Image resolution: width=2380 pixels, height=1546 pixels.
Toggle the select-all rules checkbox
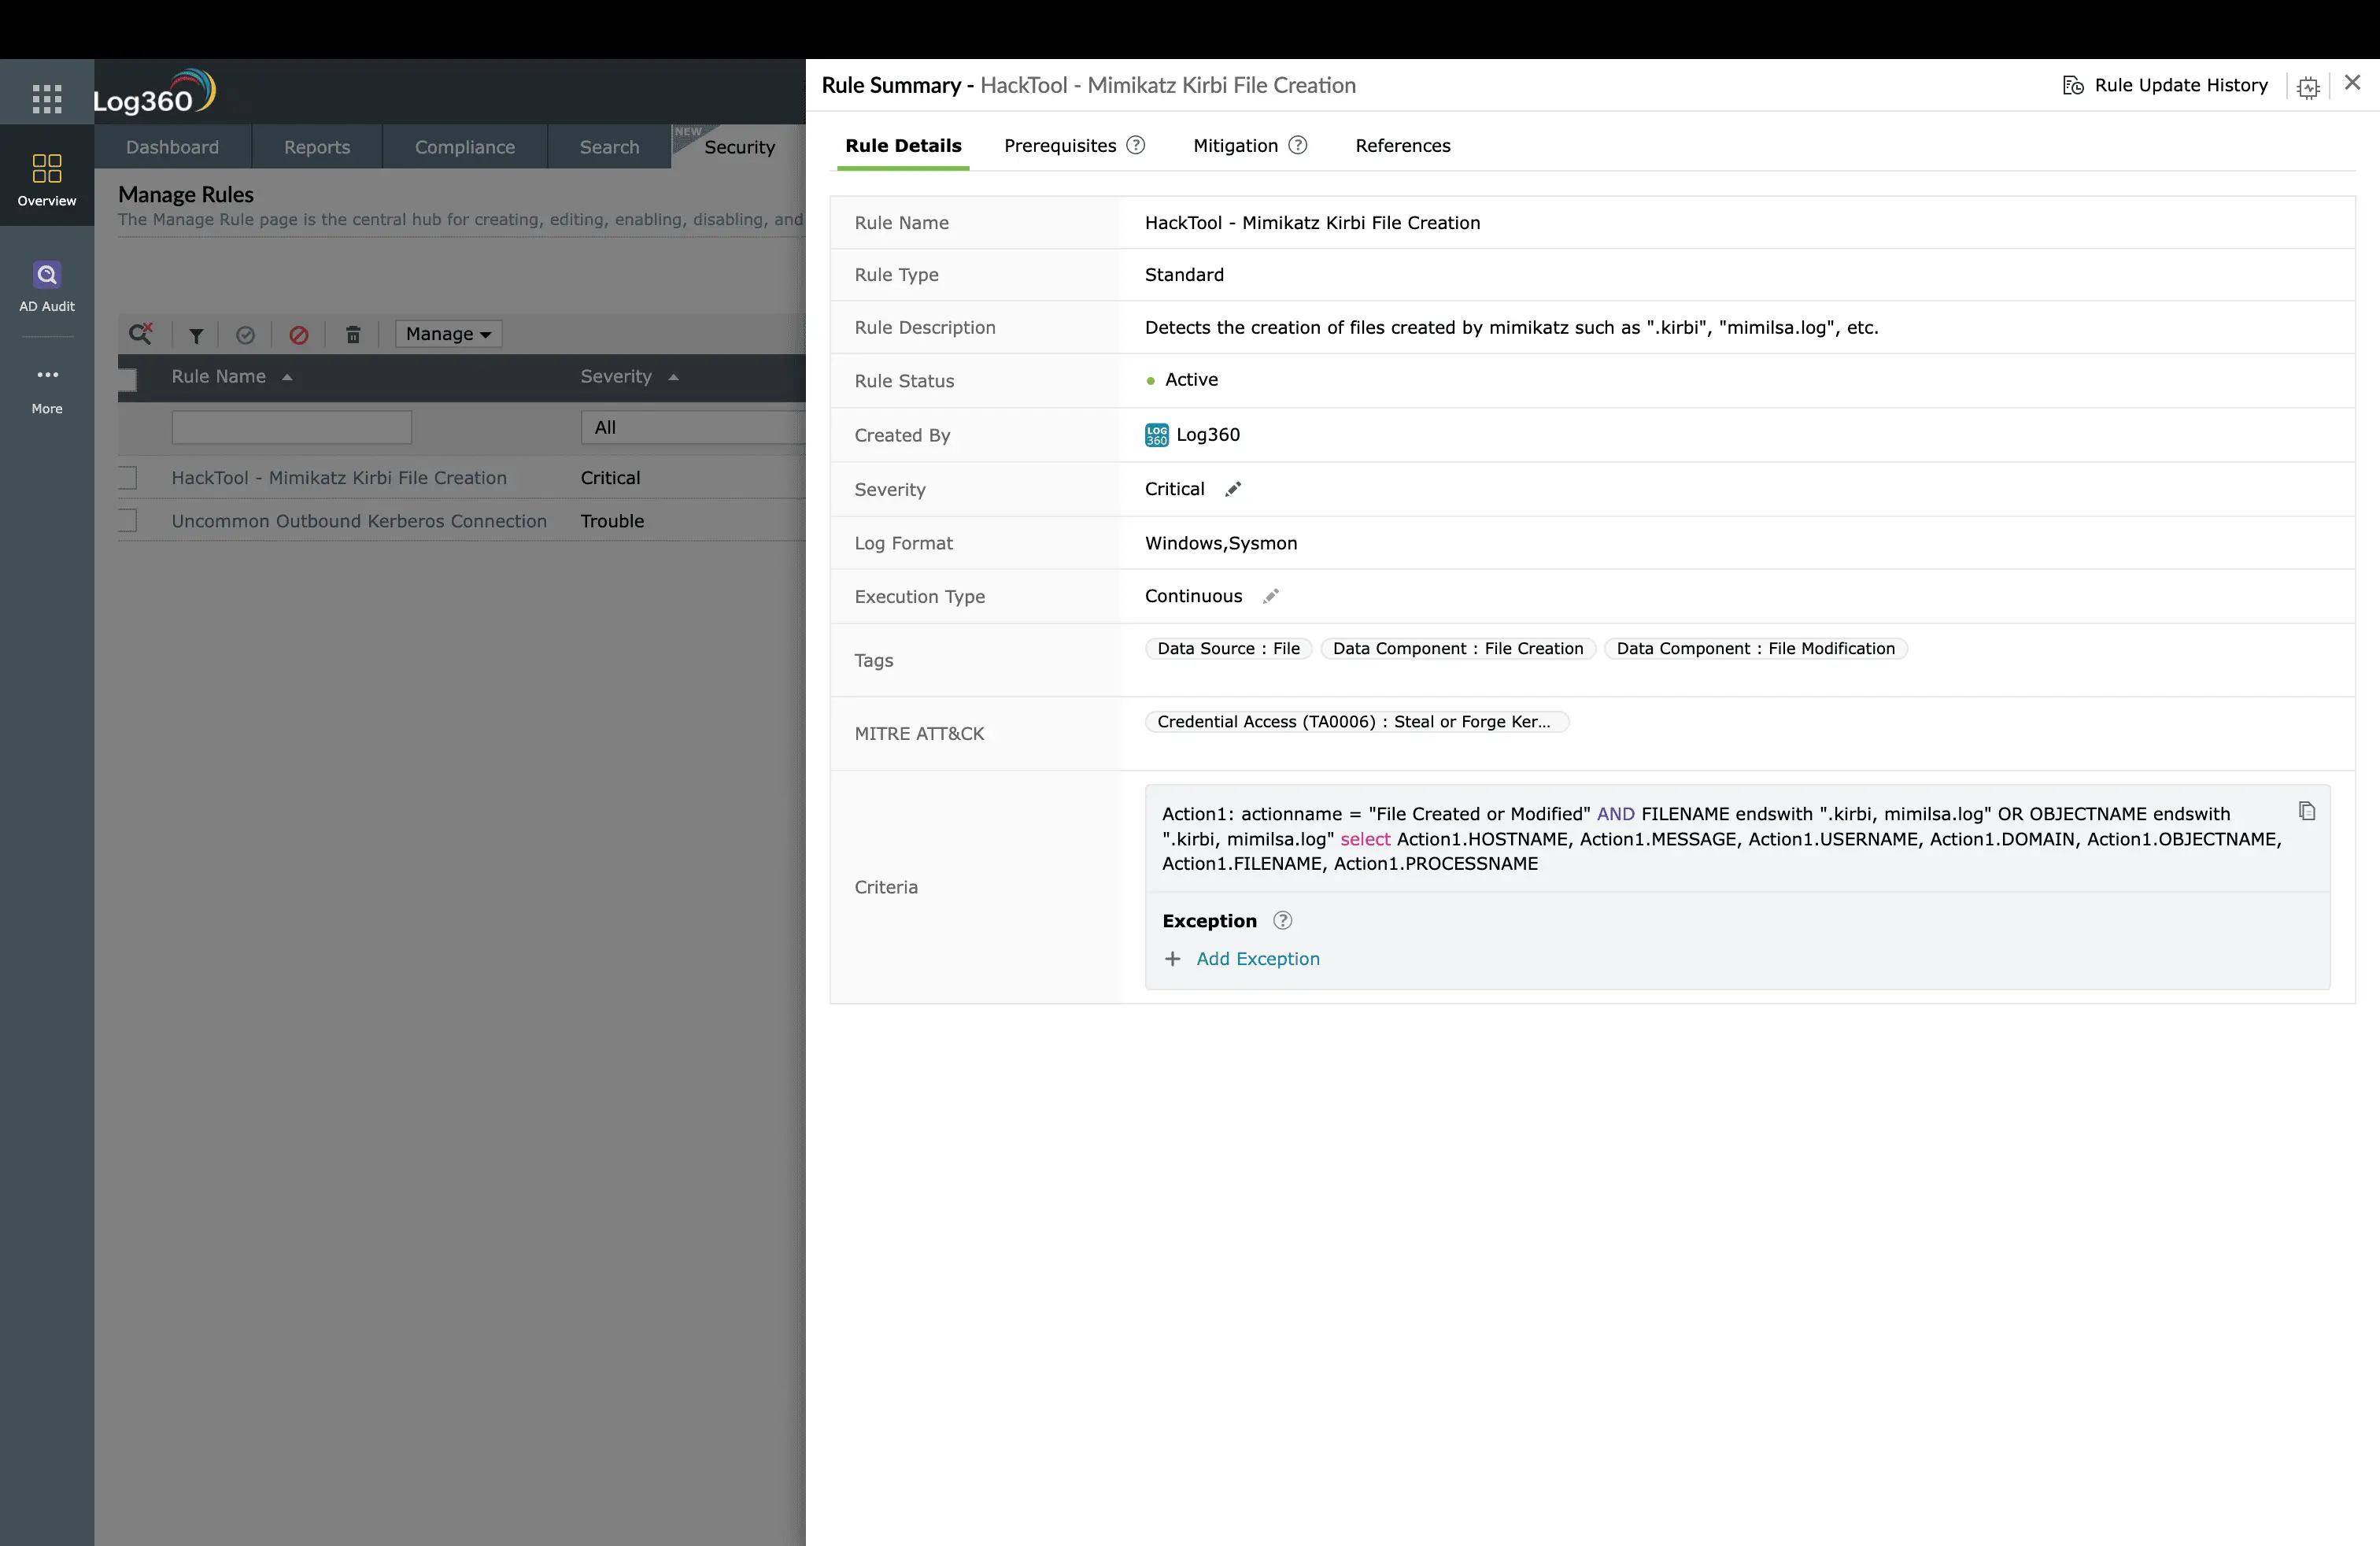[x=127, y=379]
